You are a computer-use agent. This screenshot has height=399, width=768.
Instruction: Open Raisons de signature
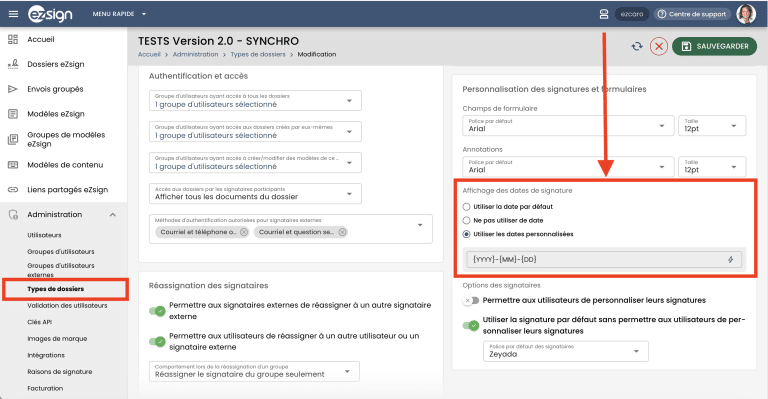(x=60, y=372)
